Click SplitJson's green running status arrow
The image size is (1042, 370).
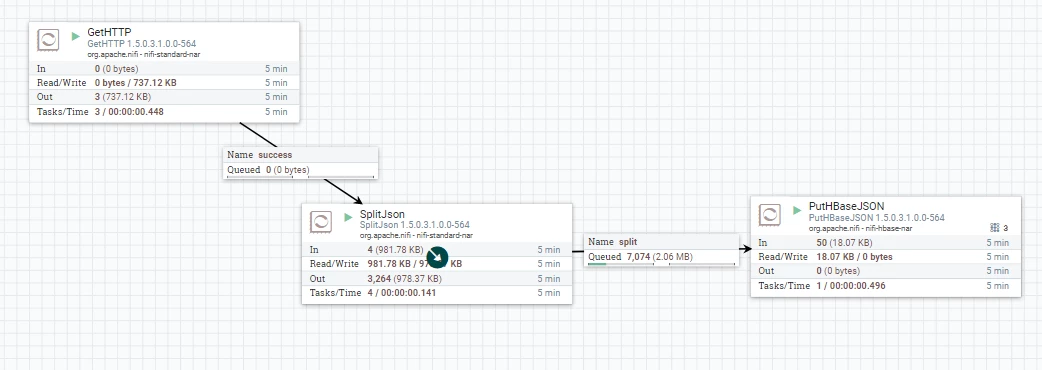click(348, 217)
